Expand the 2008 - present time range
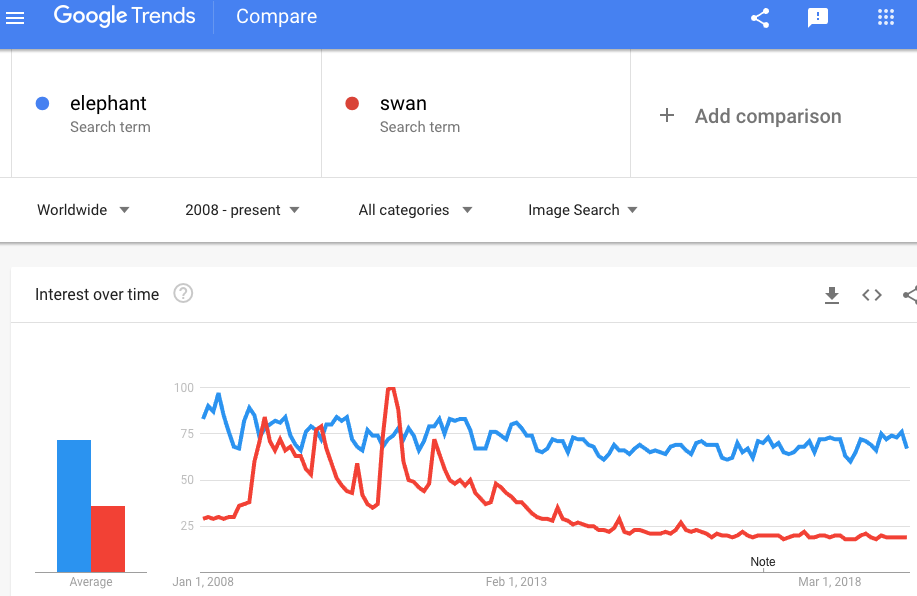917x596 pixels. tap(242, 210)
